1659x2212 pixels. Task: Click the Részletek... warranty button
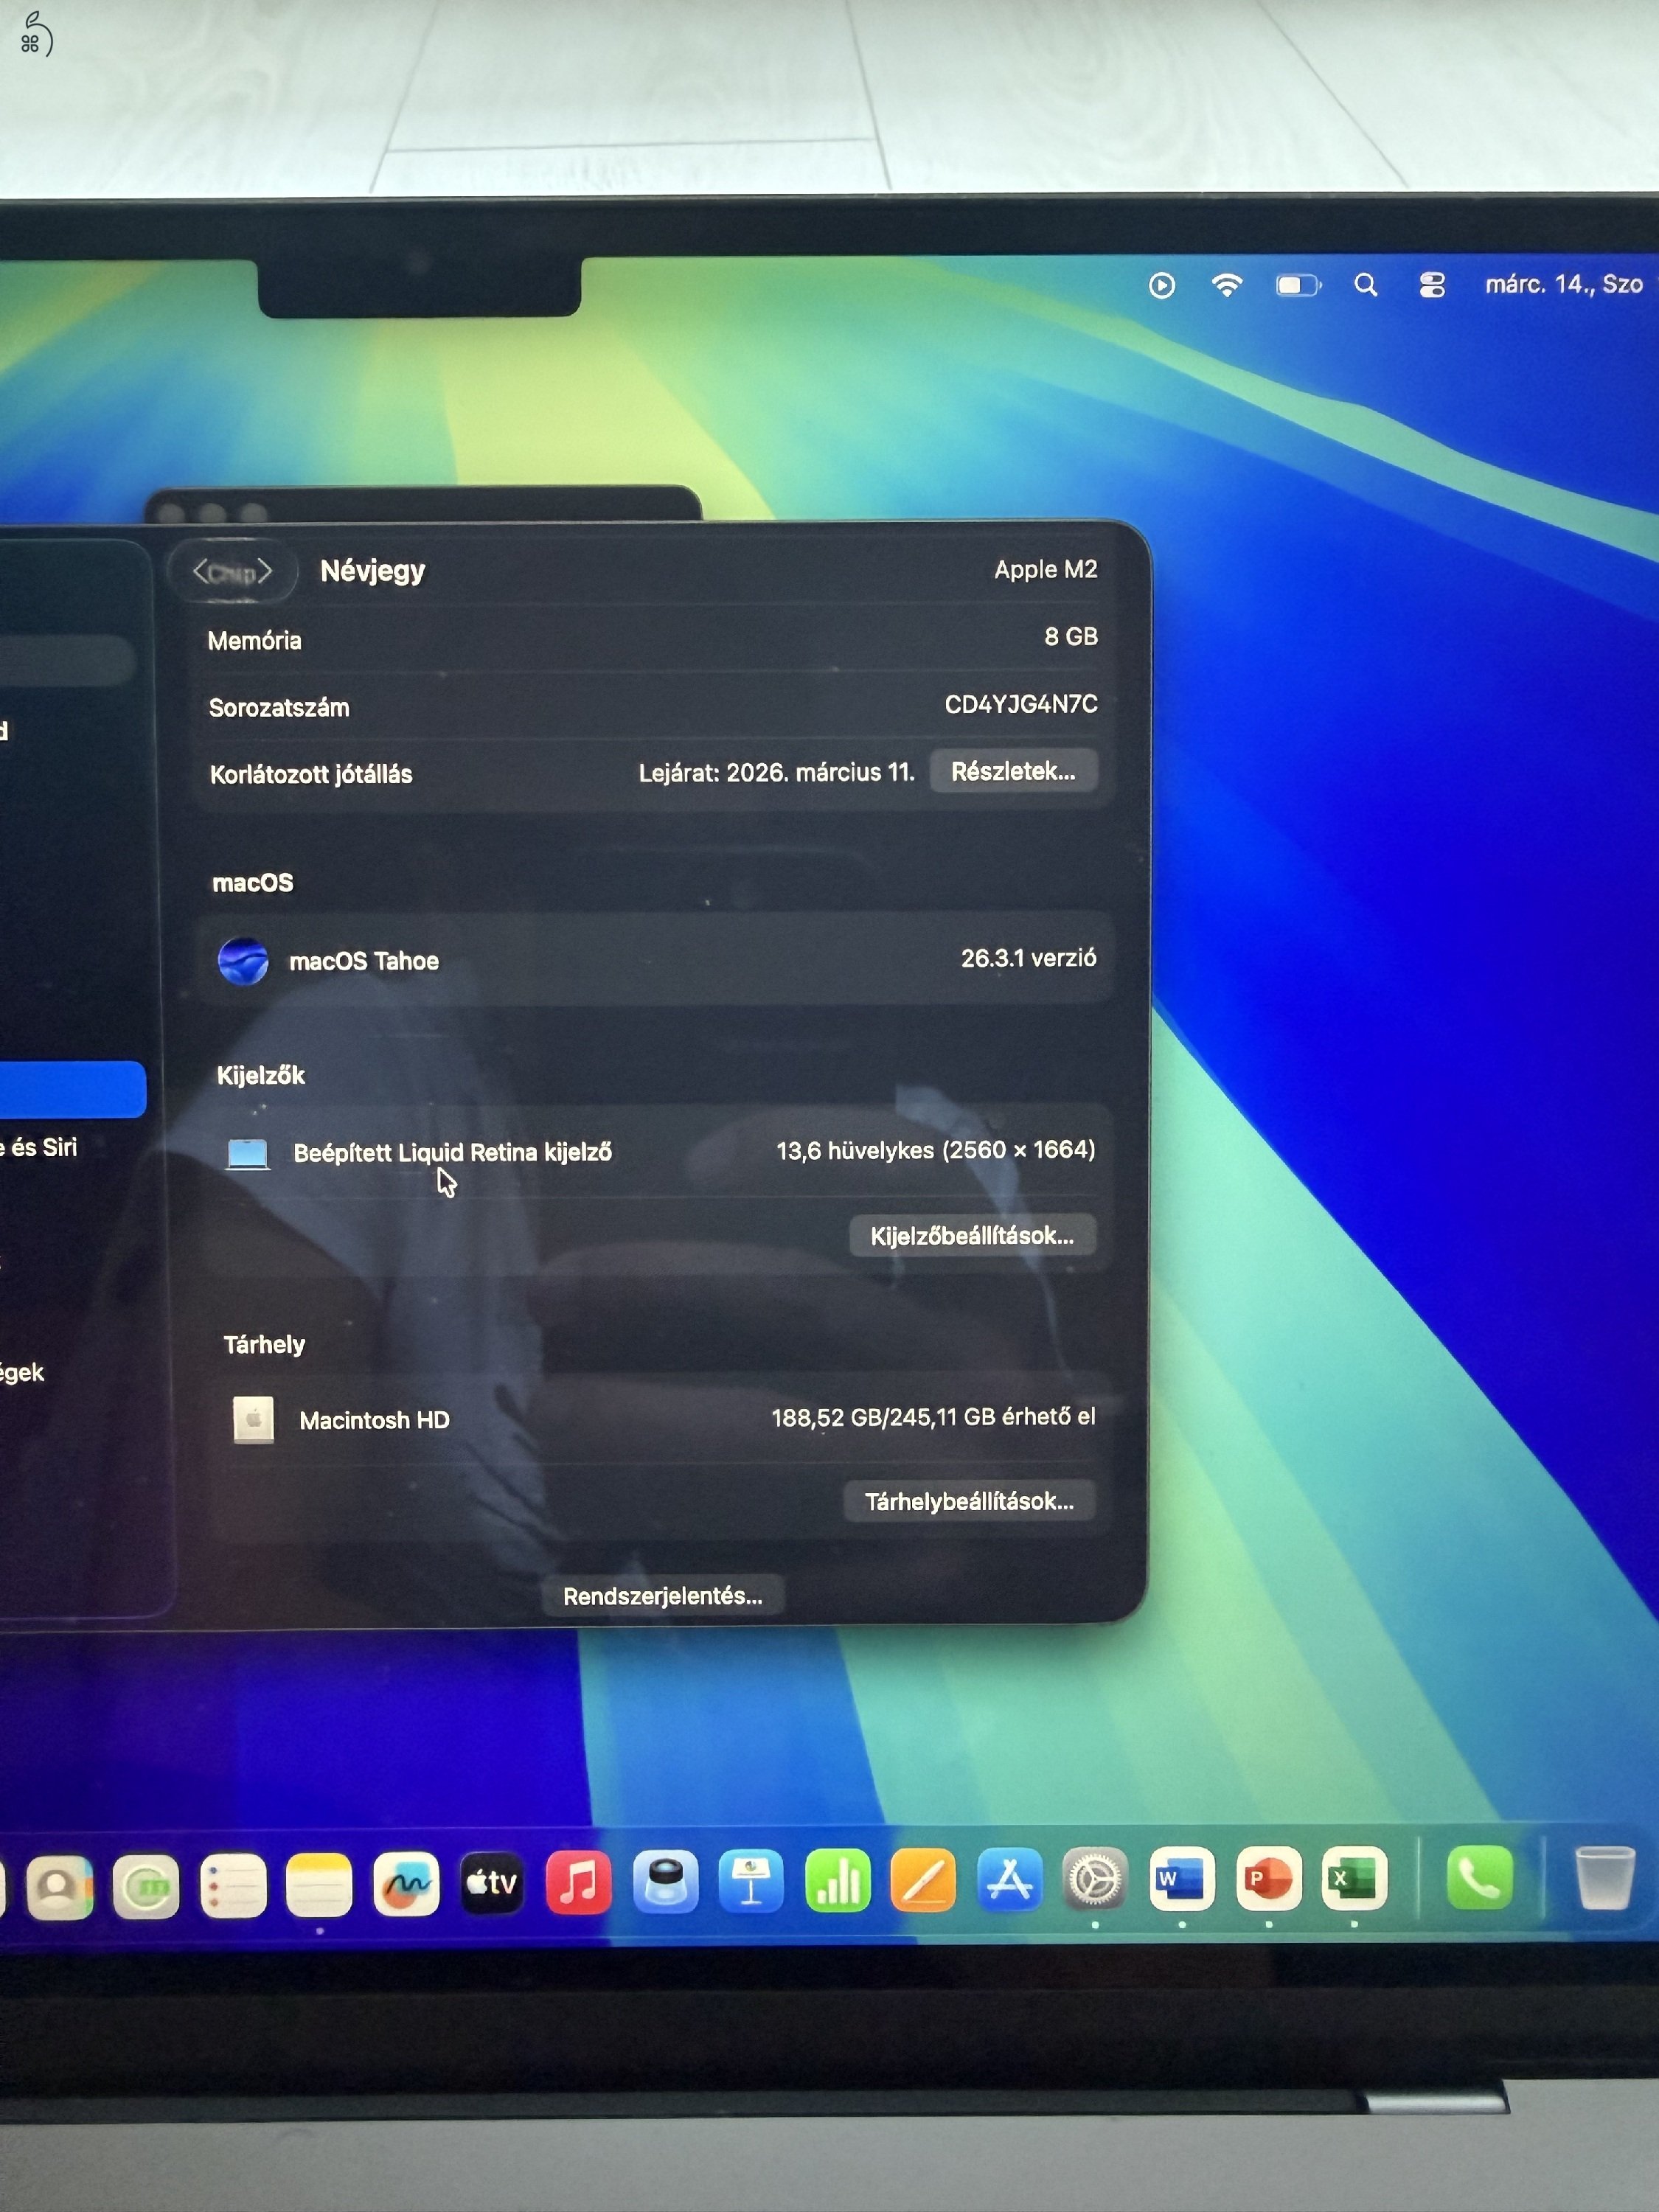1013,771
